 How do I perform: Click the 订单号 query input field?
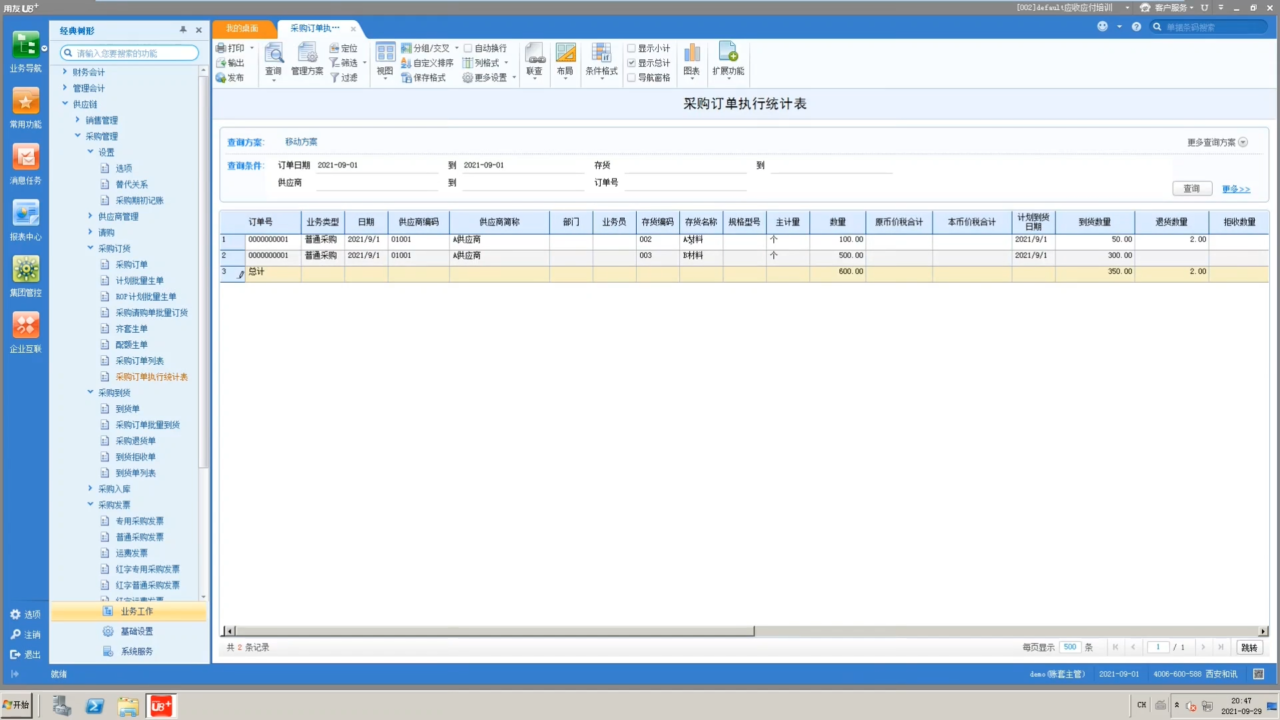click(686, 183)
